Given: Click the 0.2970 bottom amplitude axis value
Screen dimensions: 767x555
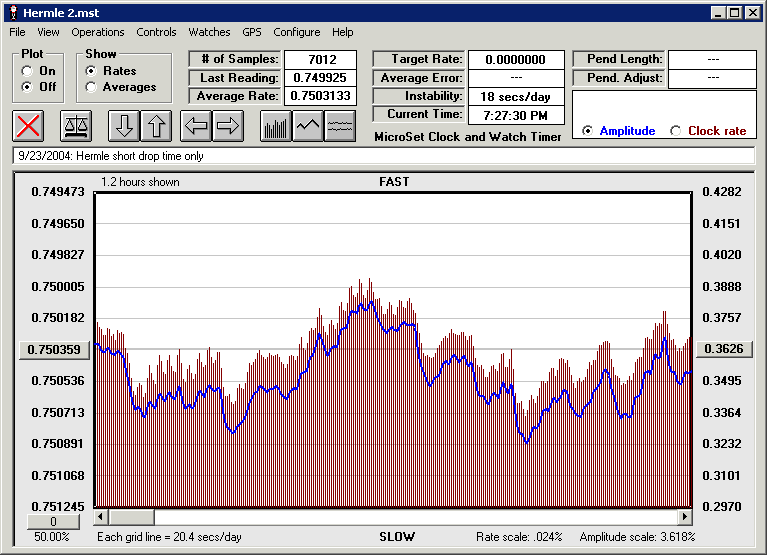Looking at the screenshot, I should point(722,507).
